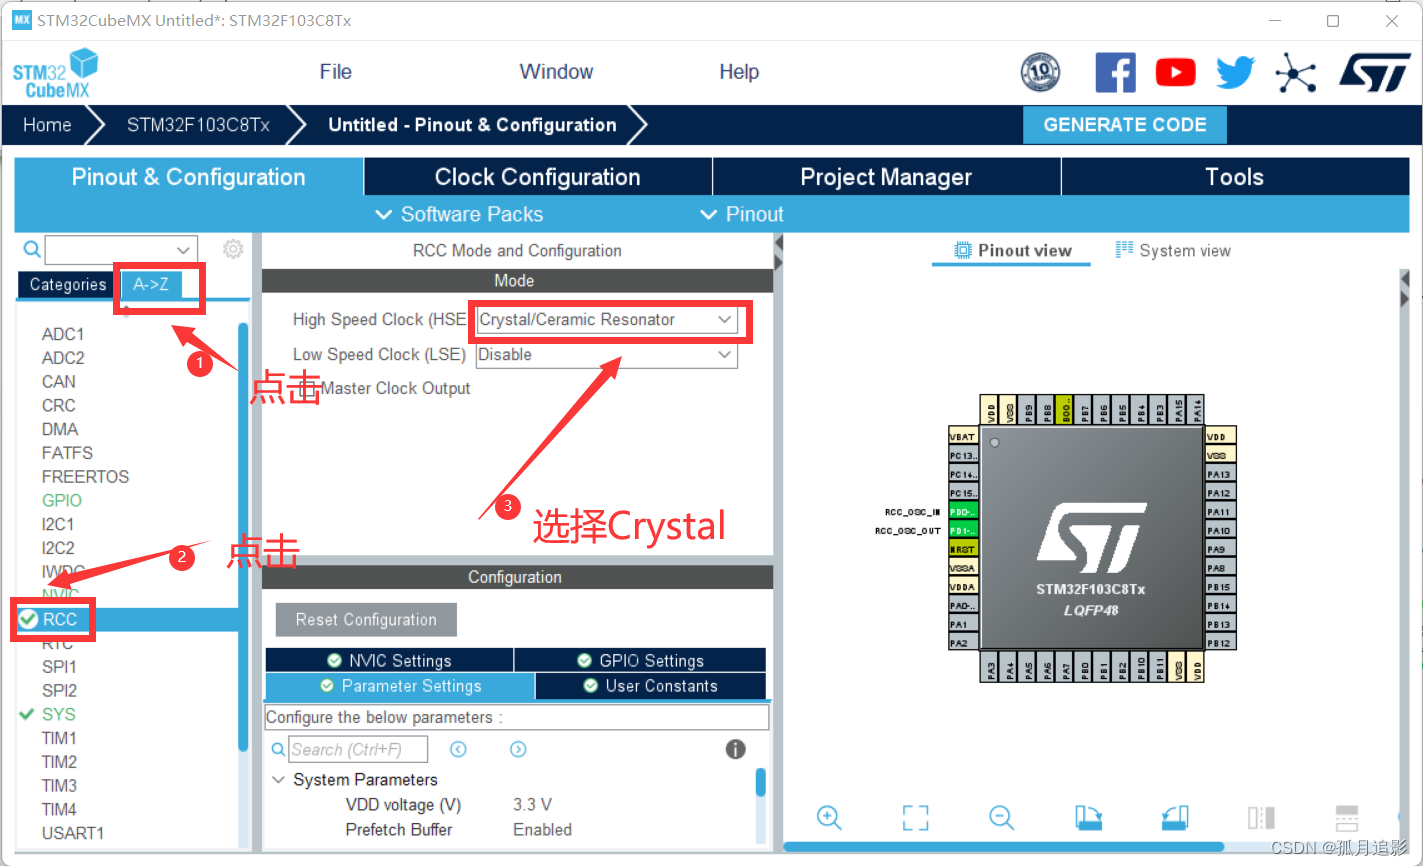Select pin PA9 on the chip
The height and width of the screenshot is (866, 1423).
pyautogui.click(x=1221, y=549)
